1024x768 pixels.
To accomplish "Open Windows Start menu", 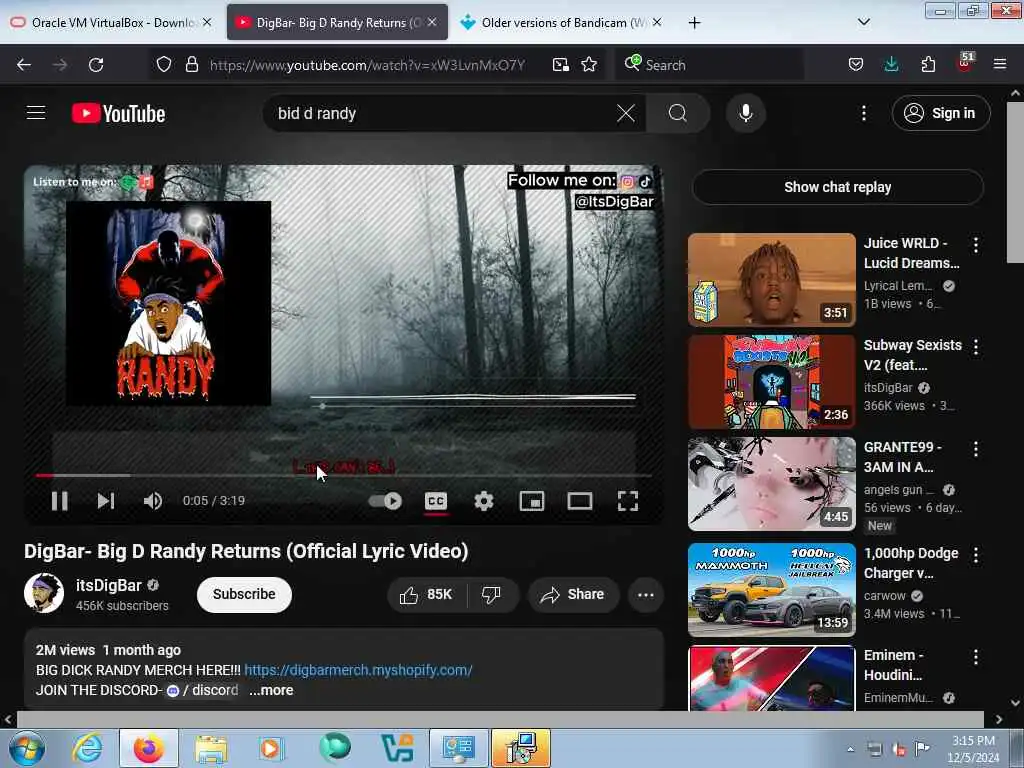I will (x=27, y=748).
